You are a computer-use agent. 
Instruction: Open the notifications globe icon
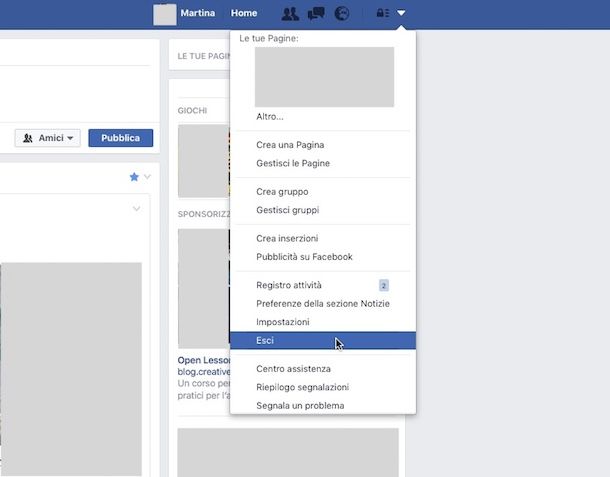[x=342, y=14]
